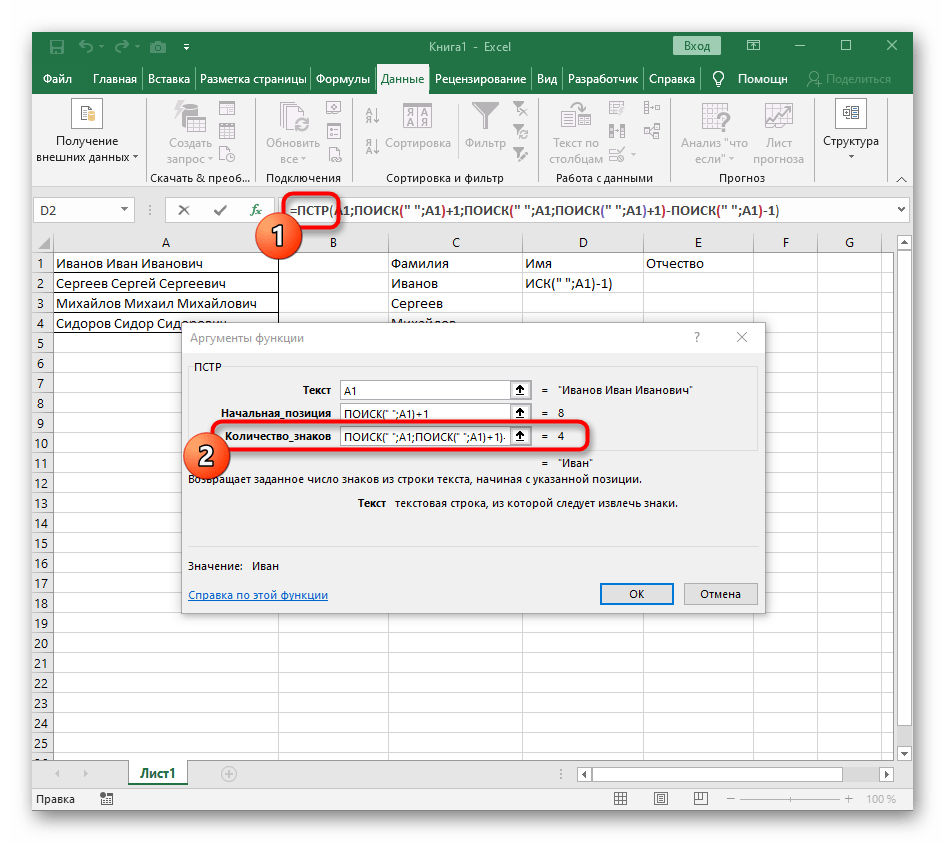Click the Сортировка button
The width and height of the screenshot is (945, 843).
tap(418, 127)
